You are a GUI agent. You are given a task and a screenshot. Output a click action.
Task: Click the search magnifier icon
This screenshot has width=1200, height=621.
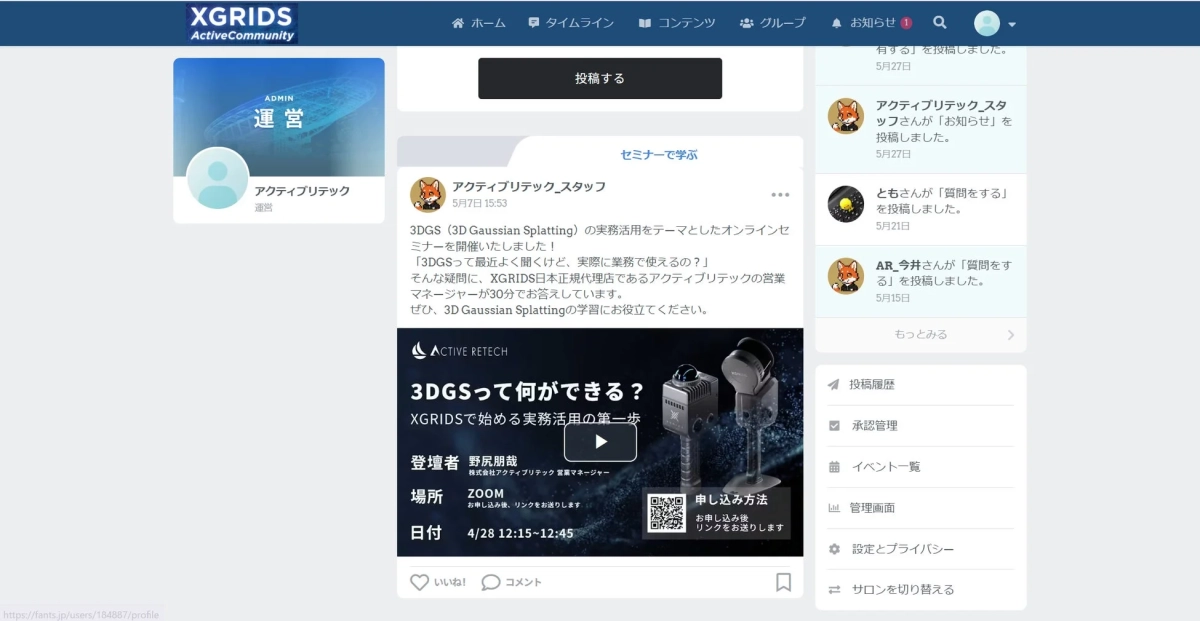pos(940,23)
